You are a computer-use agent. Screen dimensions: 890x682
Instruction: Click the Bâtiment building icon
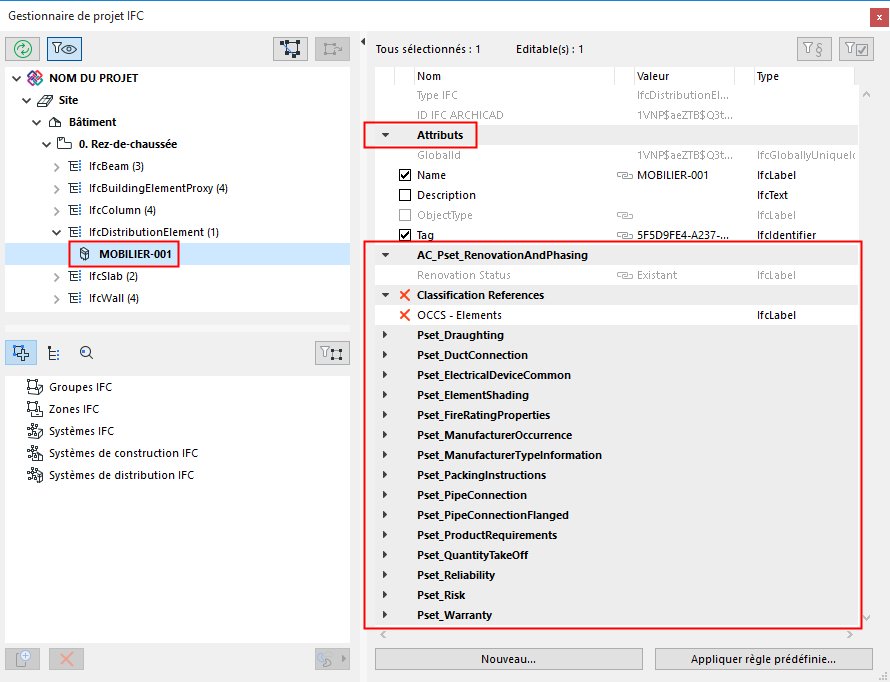click(x=55, y=122)
